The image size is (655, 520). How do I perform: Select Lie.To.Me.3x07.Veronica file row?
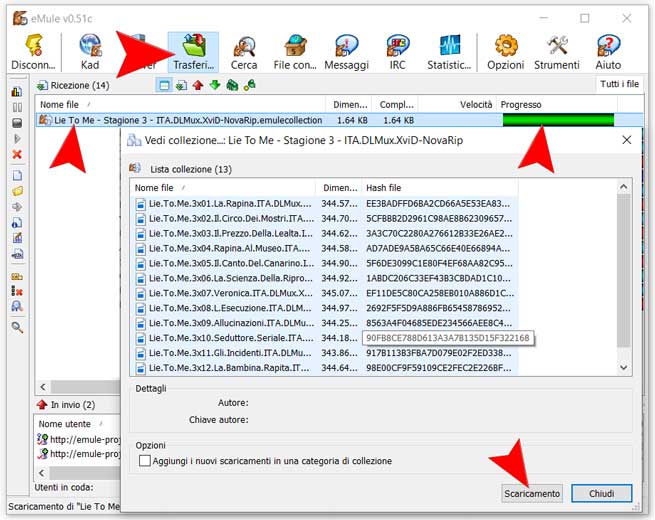(x=325, y=293)
